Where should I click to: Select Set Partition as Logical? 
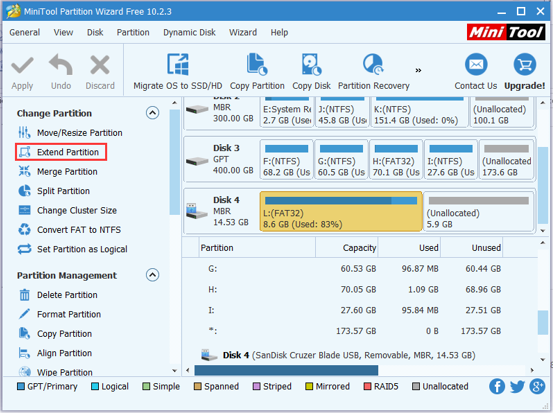pyautogui.click(x=73, y=249)
